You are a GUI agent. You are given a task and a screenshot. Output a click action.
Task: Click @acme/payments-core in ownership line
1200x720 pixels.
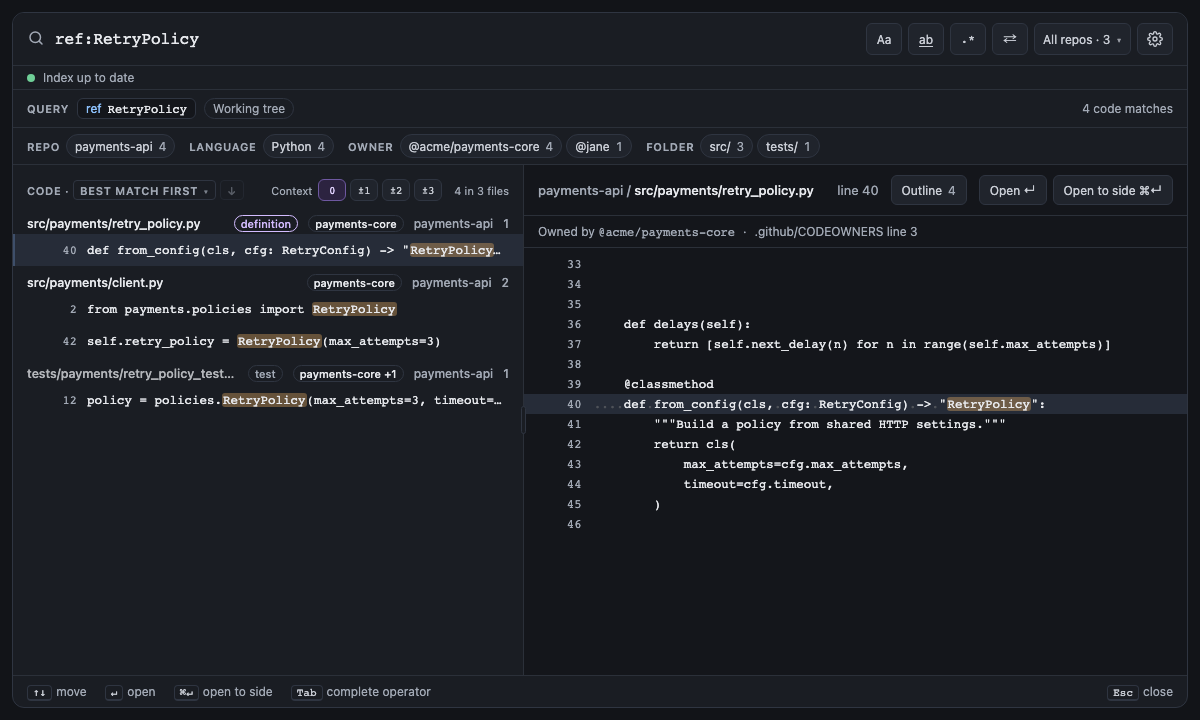[666, 232]
